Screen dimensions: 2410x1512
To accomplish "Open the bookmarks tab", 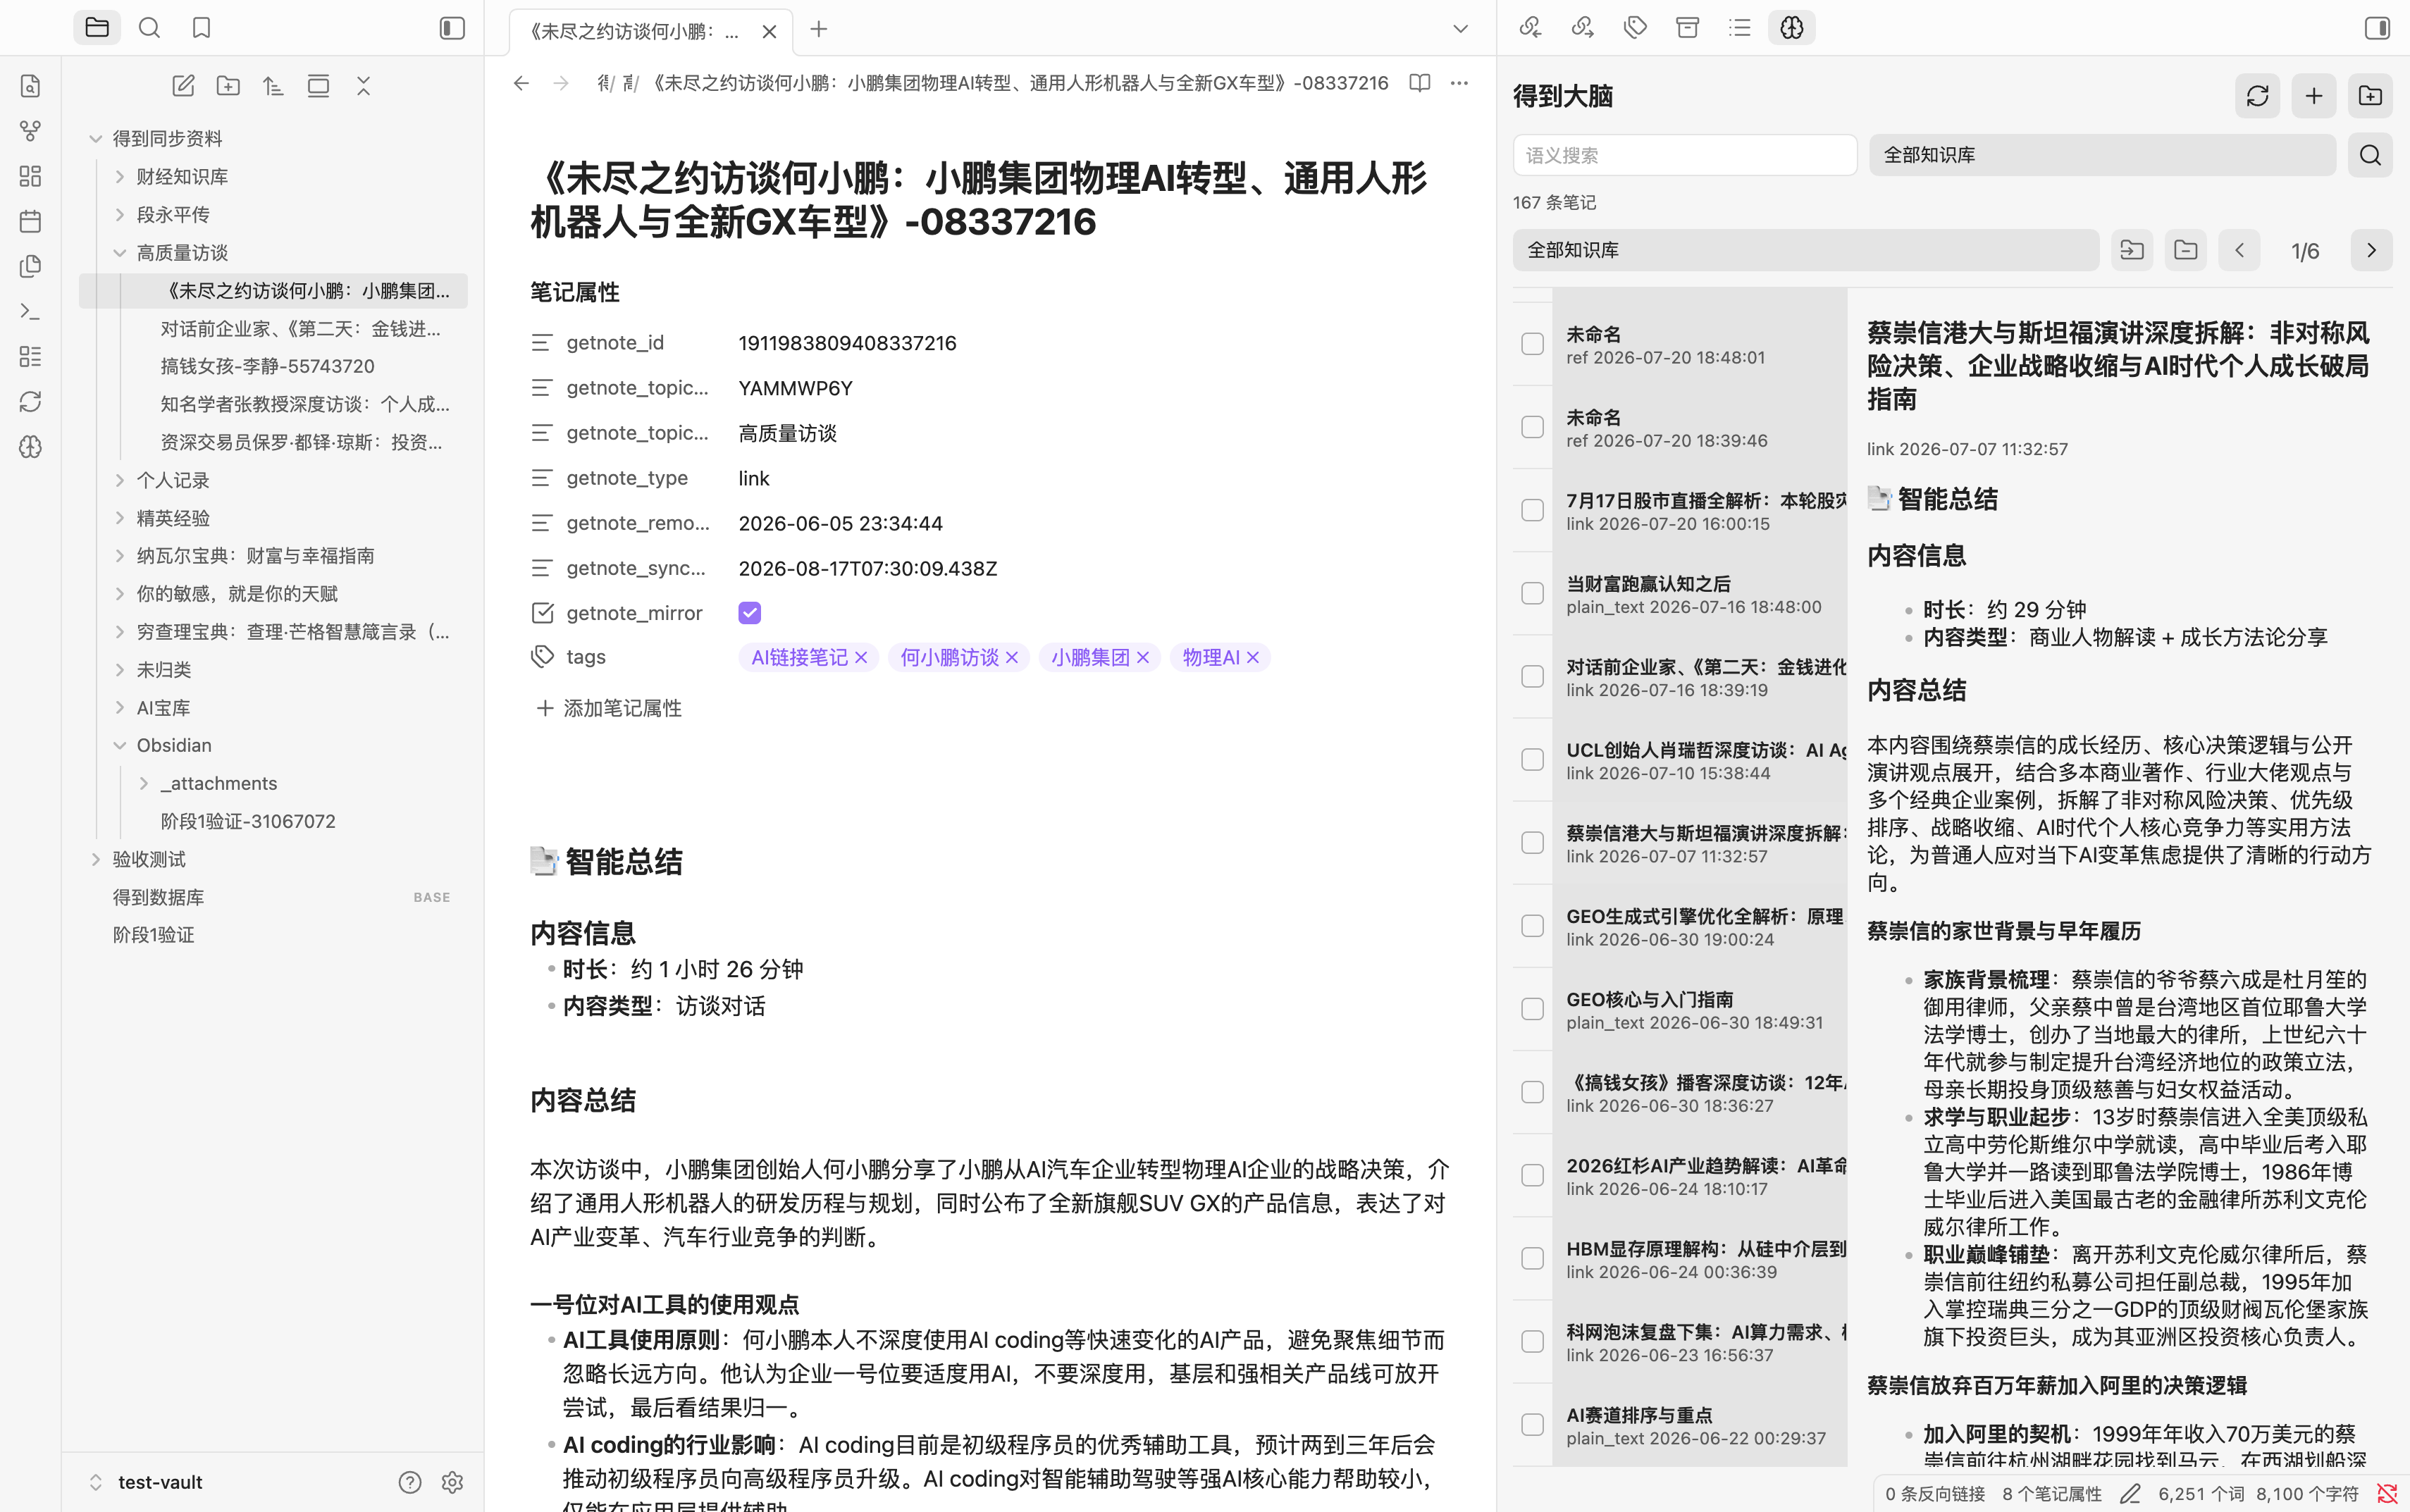I will [201, 28].
